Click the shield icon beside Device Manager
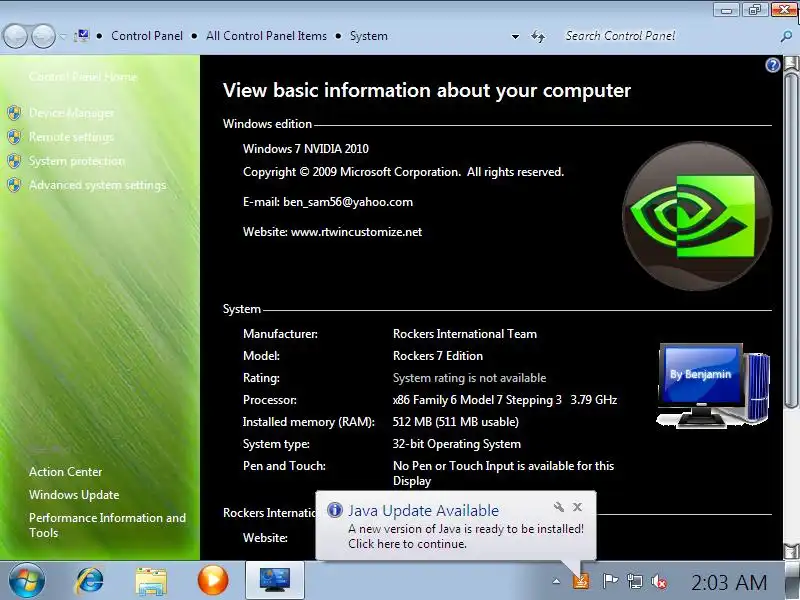This screenshot has height=600, width=800. coord(14,113)
